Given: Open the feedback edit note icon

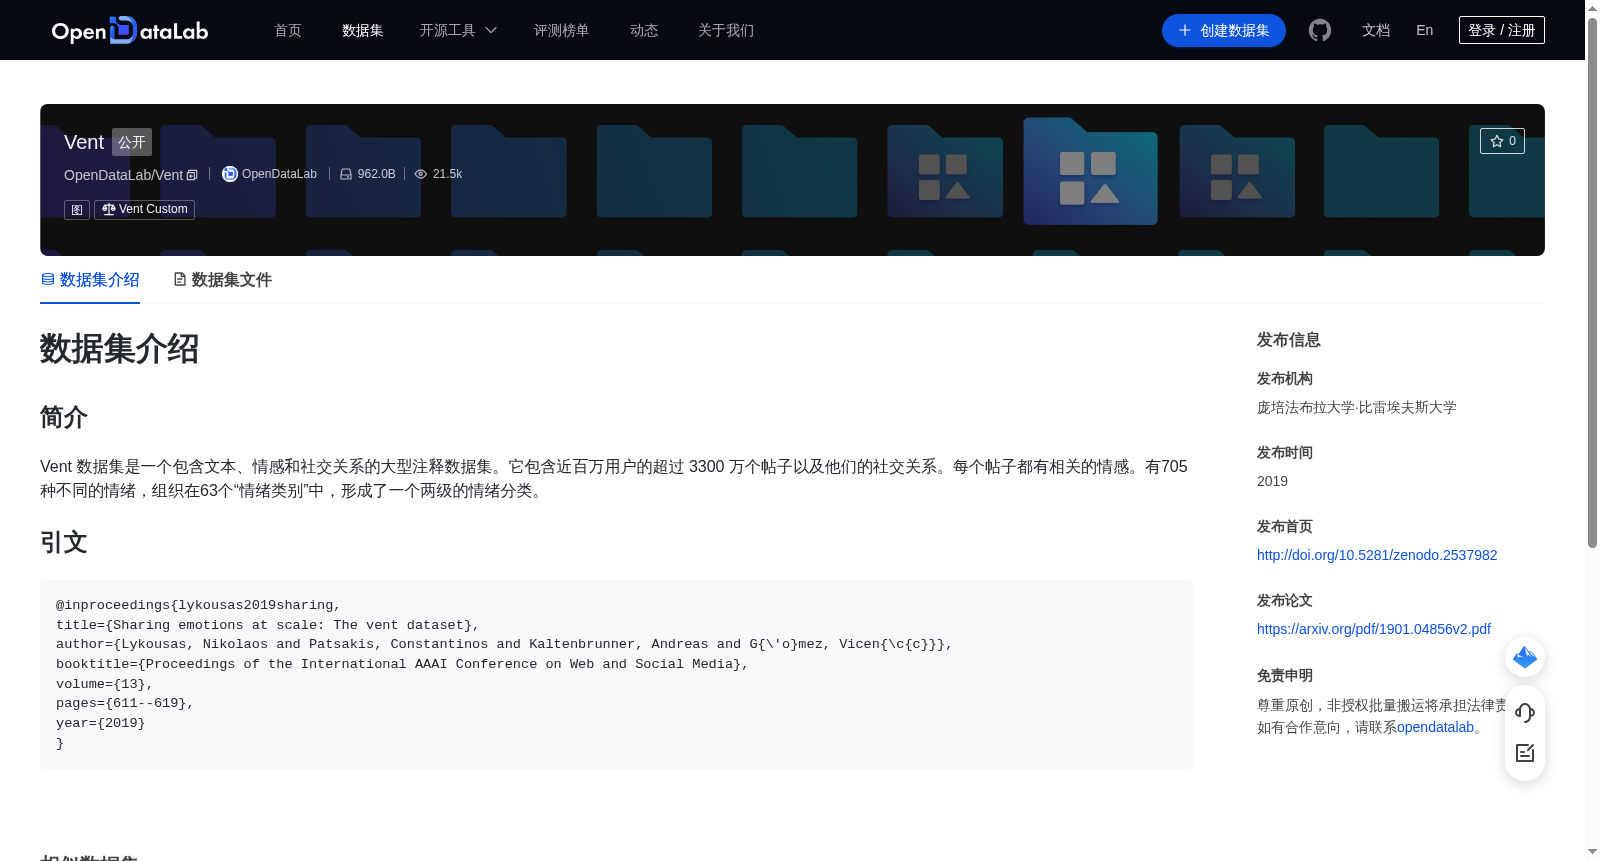Looking at the screenshot, I should tap(1525, 753).
